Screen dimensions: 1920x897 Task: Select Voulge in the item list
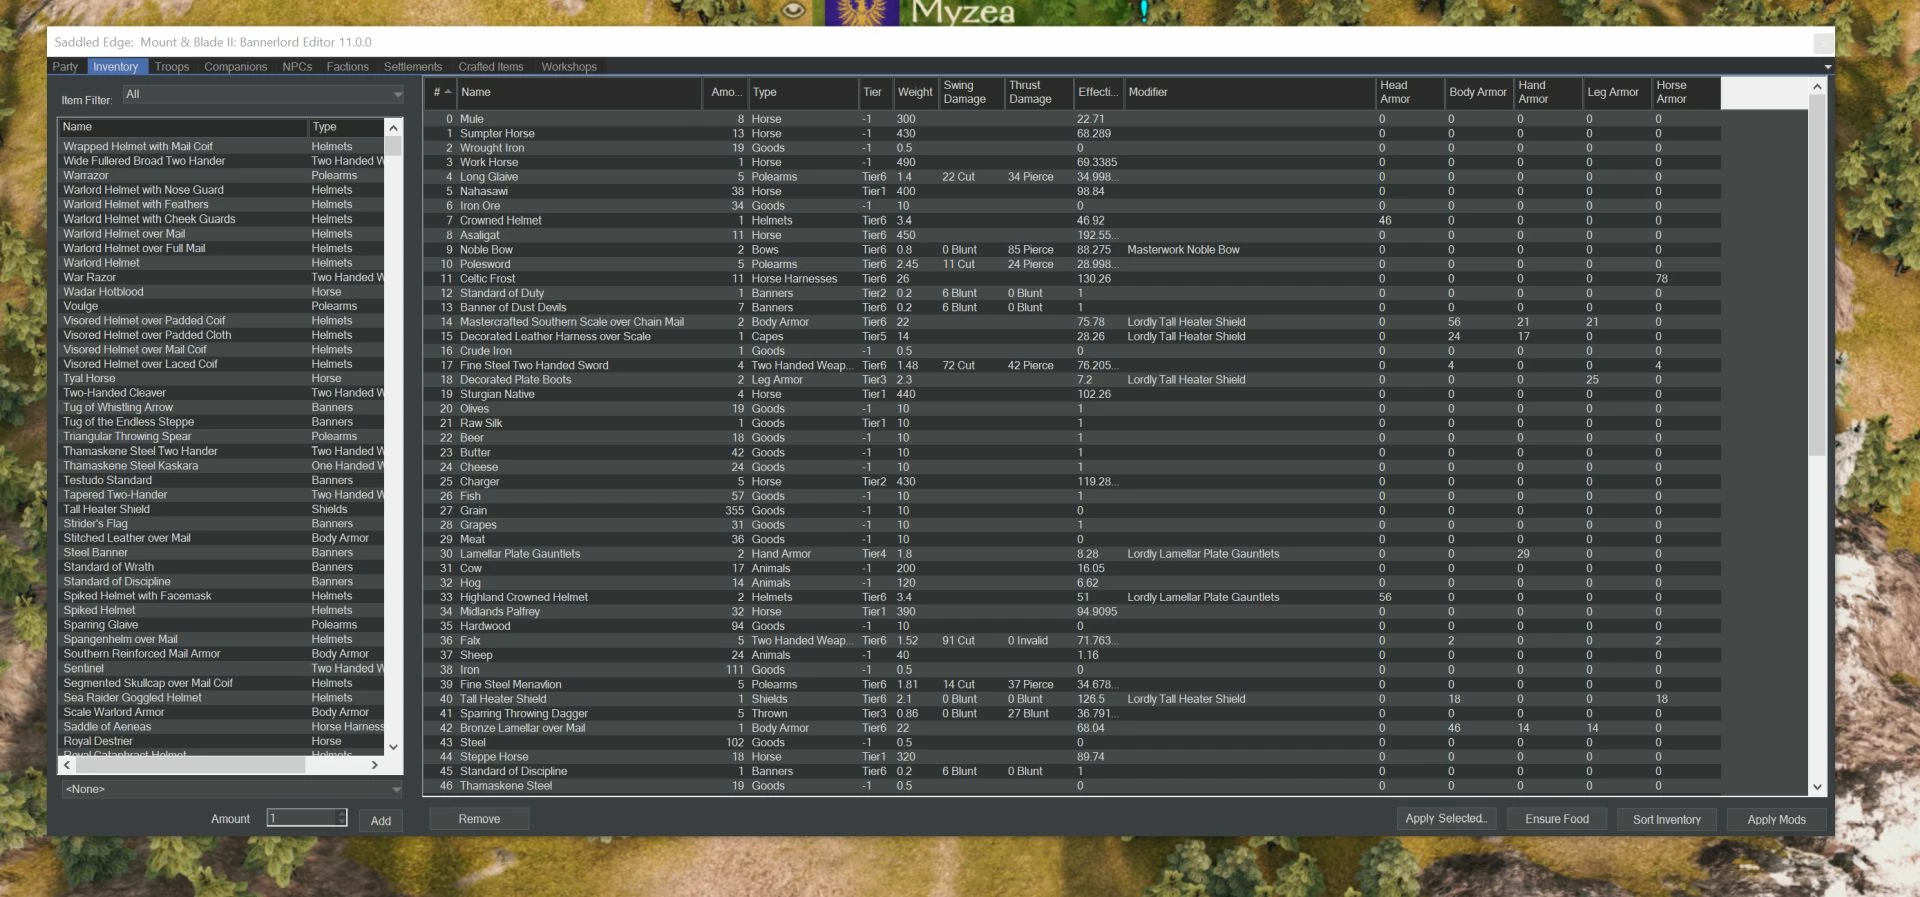click(x=221, y=306)
